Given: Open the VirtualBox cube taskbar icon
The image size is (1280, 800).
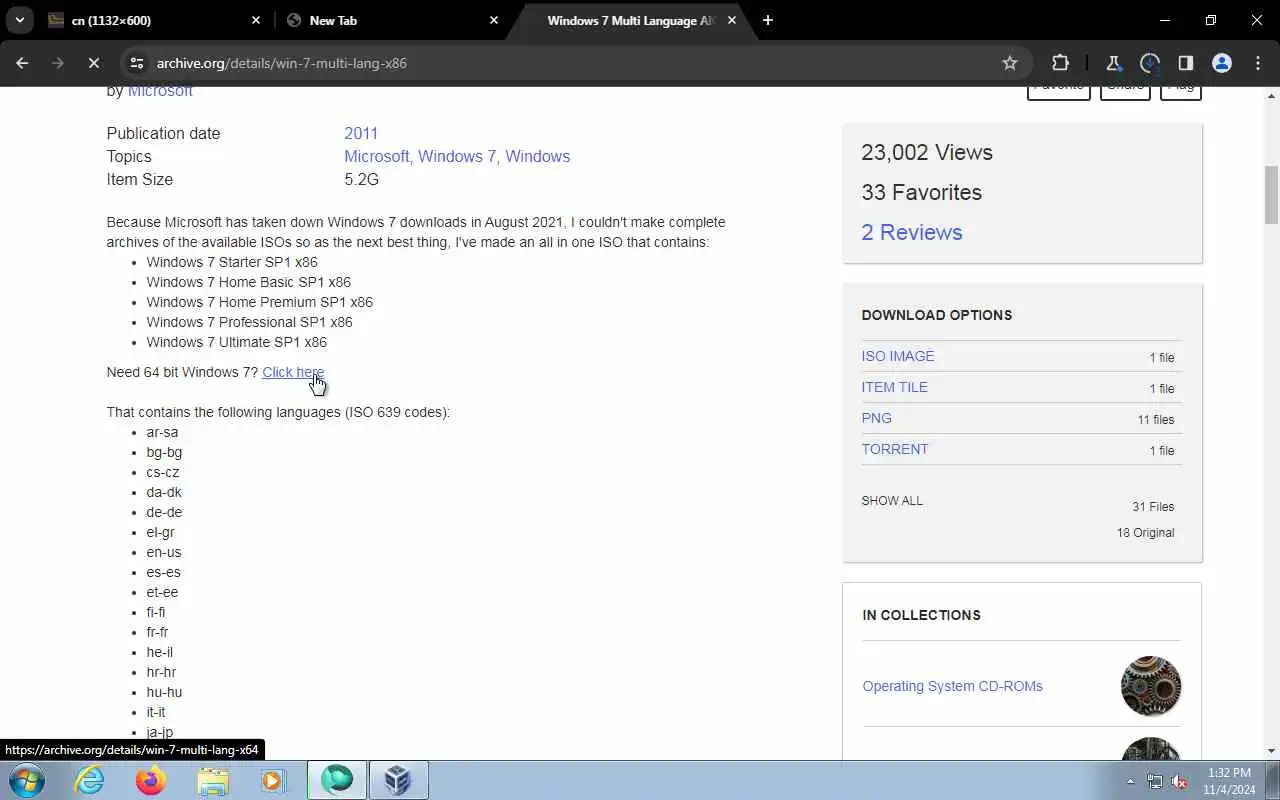Looking at the screenshot, I should (x=399, y=780).
